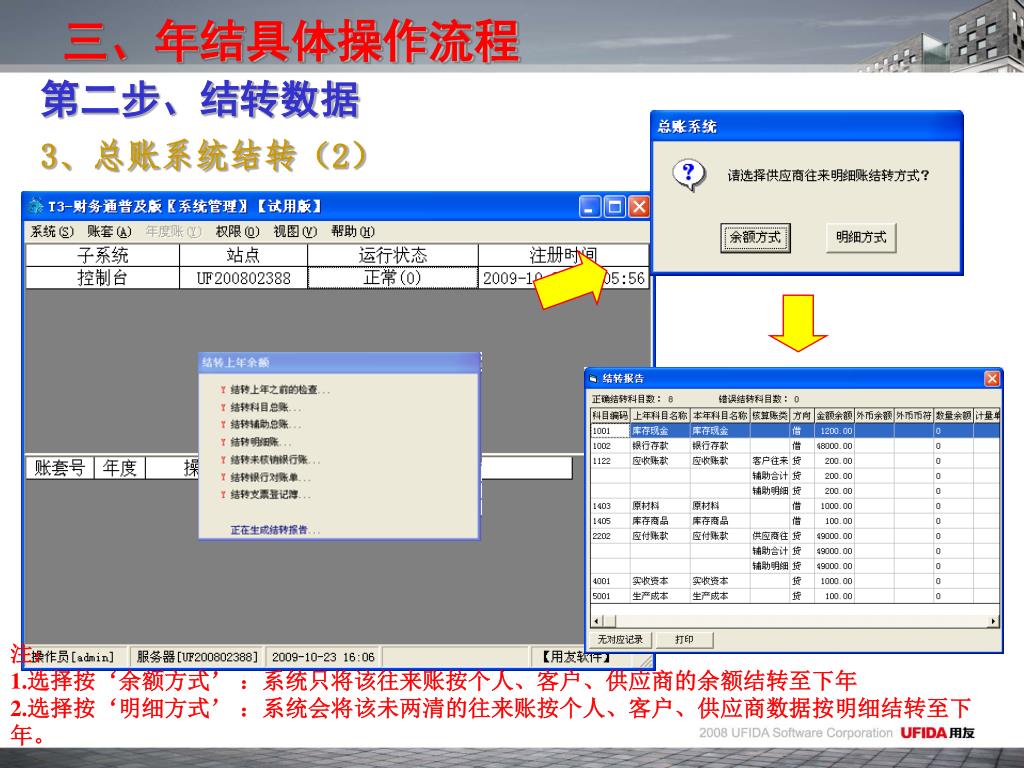Click the 操作员[admin] status bar entry
Image resolution: width=1024 pixels, height=768 pixels.
pyautogui.click(x=72, y=657)
